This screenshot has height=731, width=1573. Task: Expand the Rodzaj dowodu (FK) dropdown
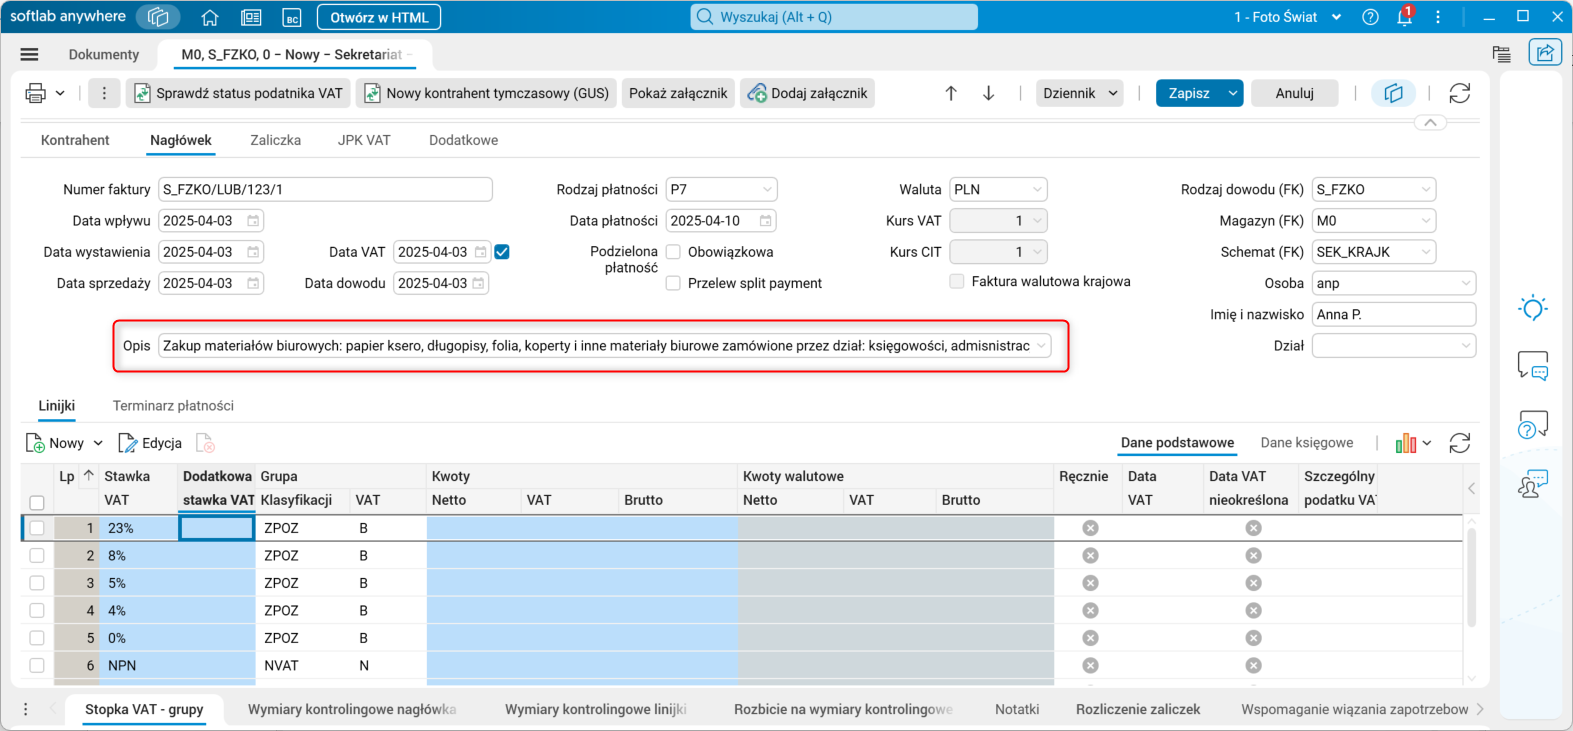click(x=1426, y=189)
